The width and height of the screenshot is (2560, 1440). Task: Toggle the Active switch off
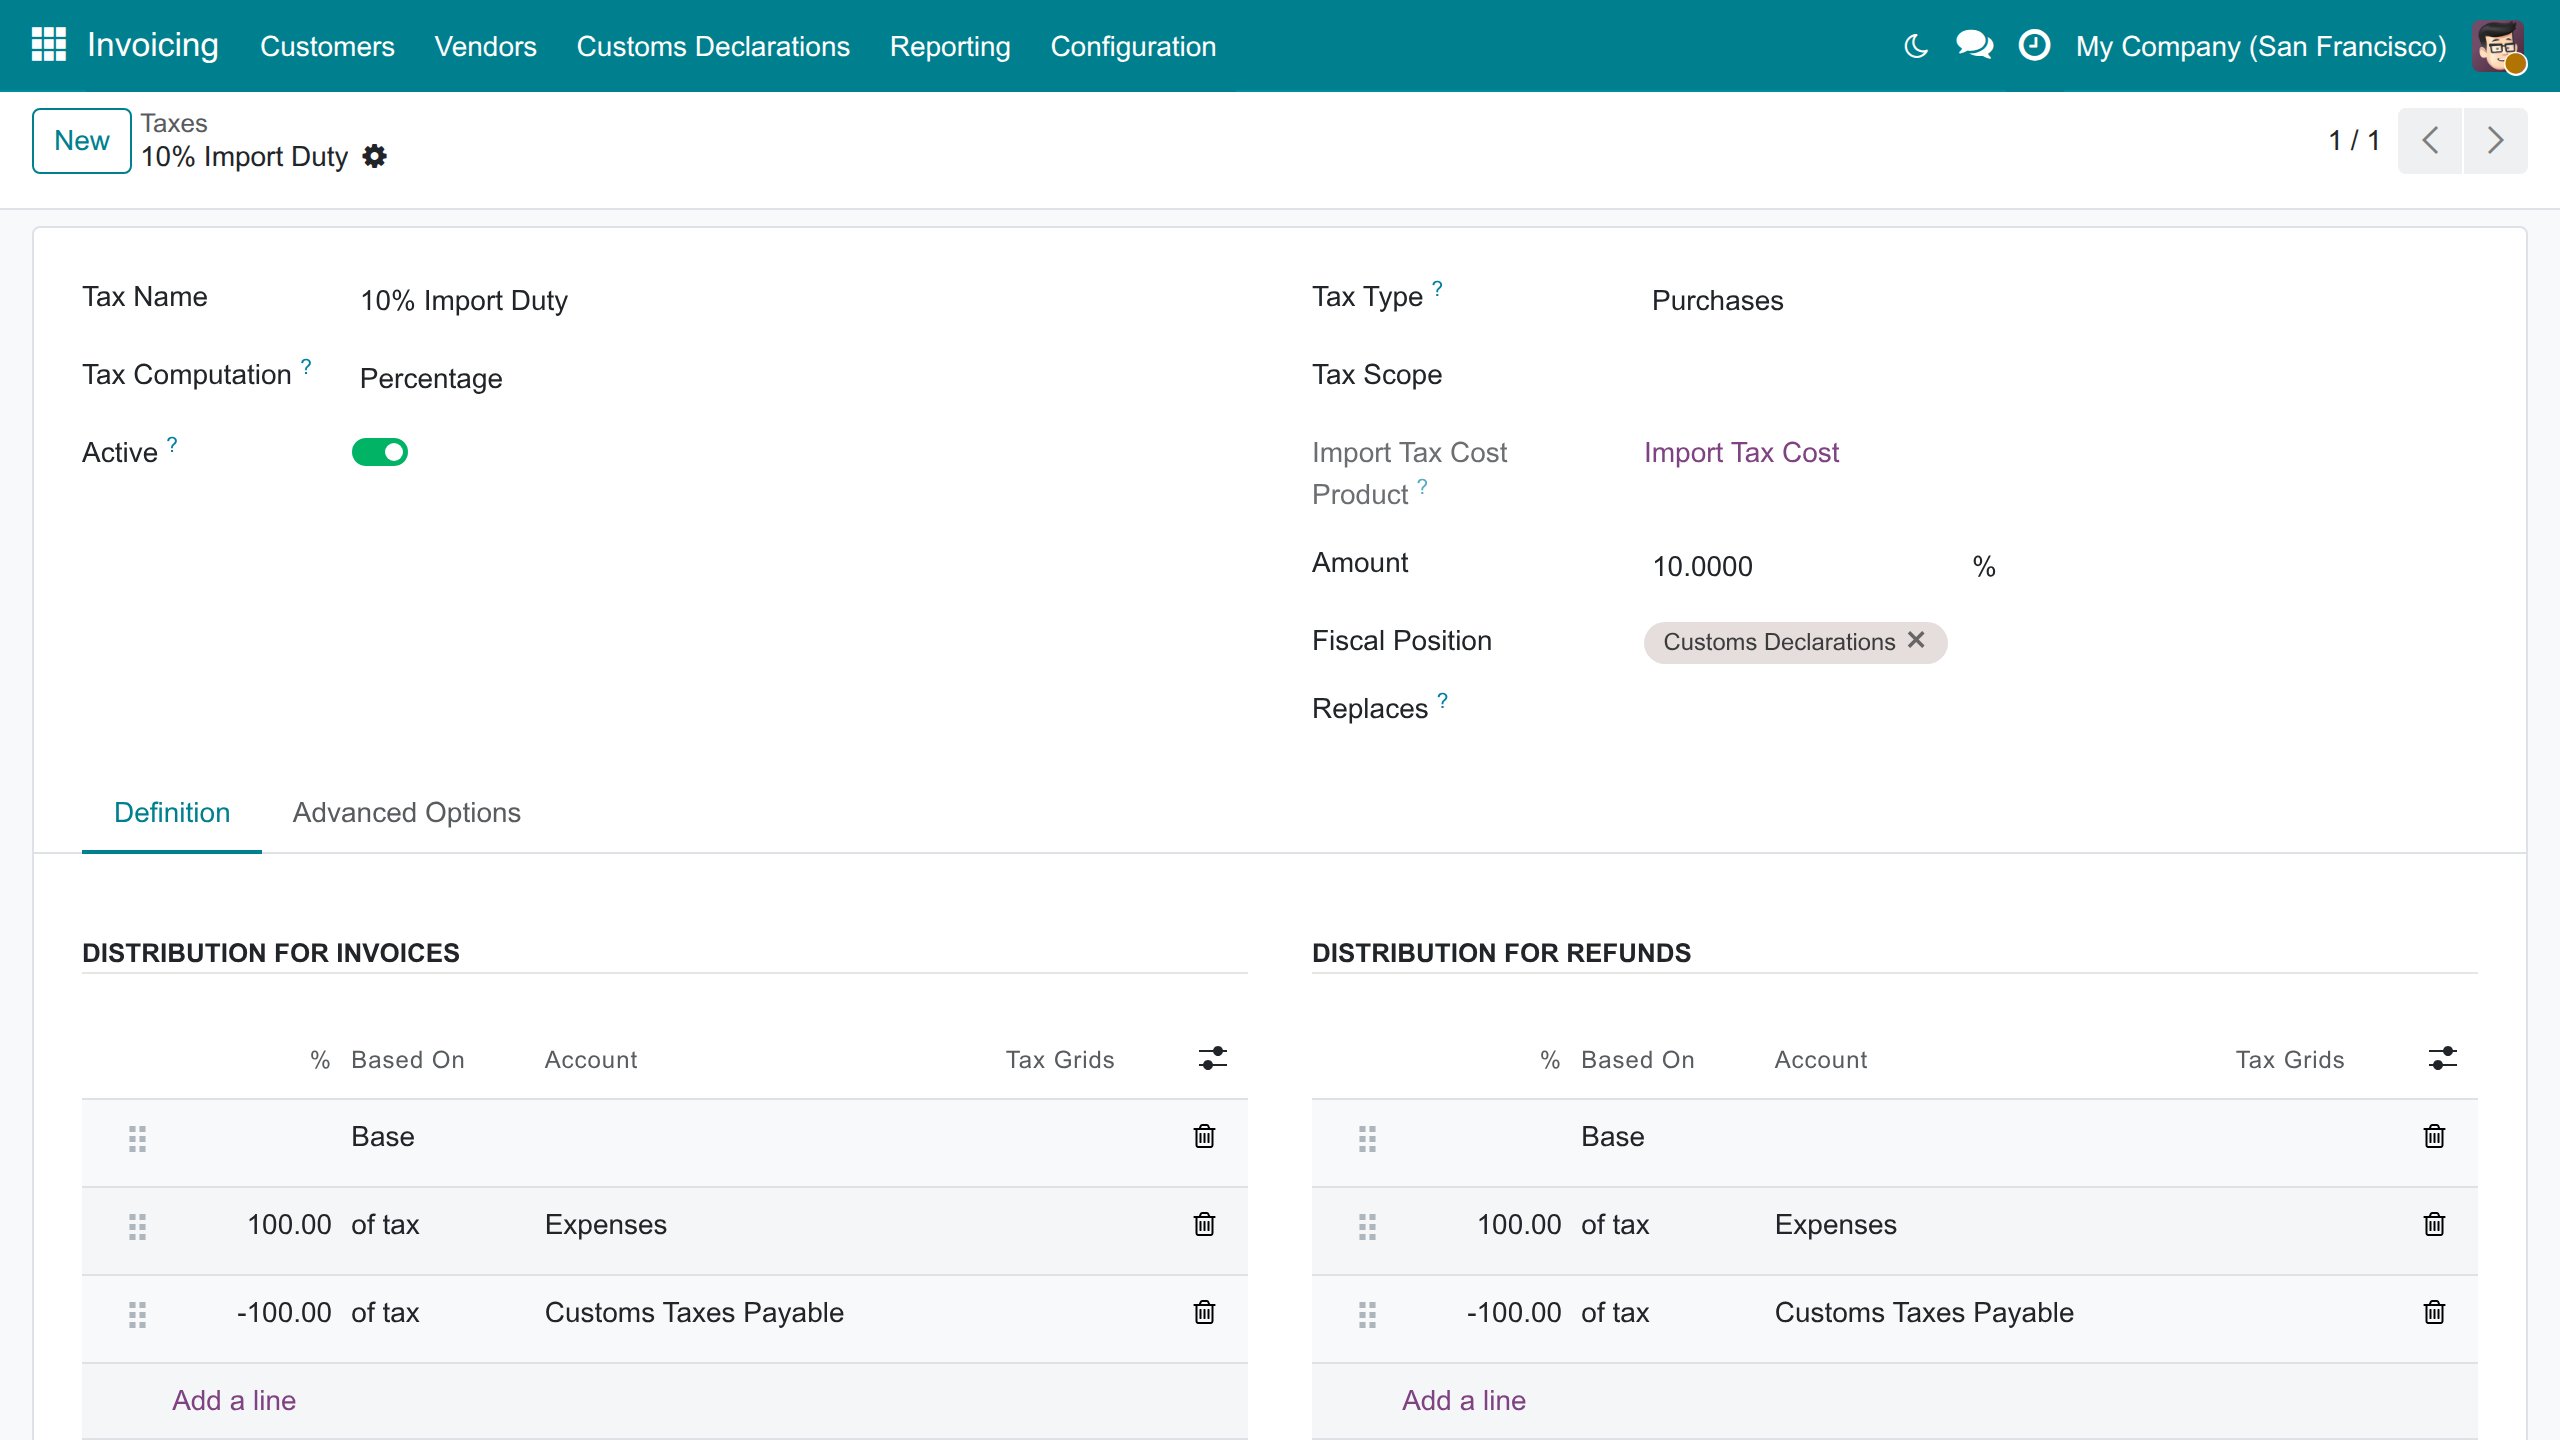click(379, 452)
